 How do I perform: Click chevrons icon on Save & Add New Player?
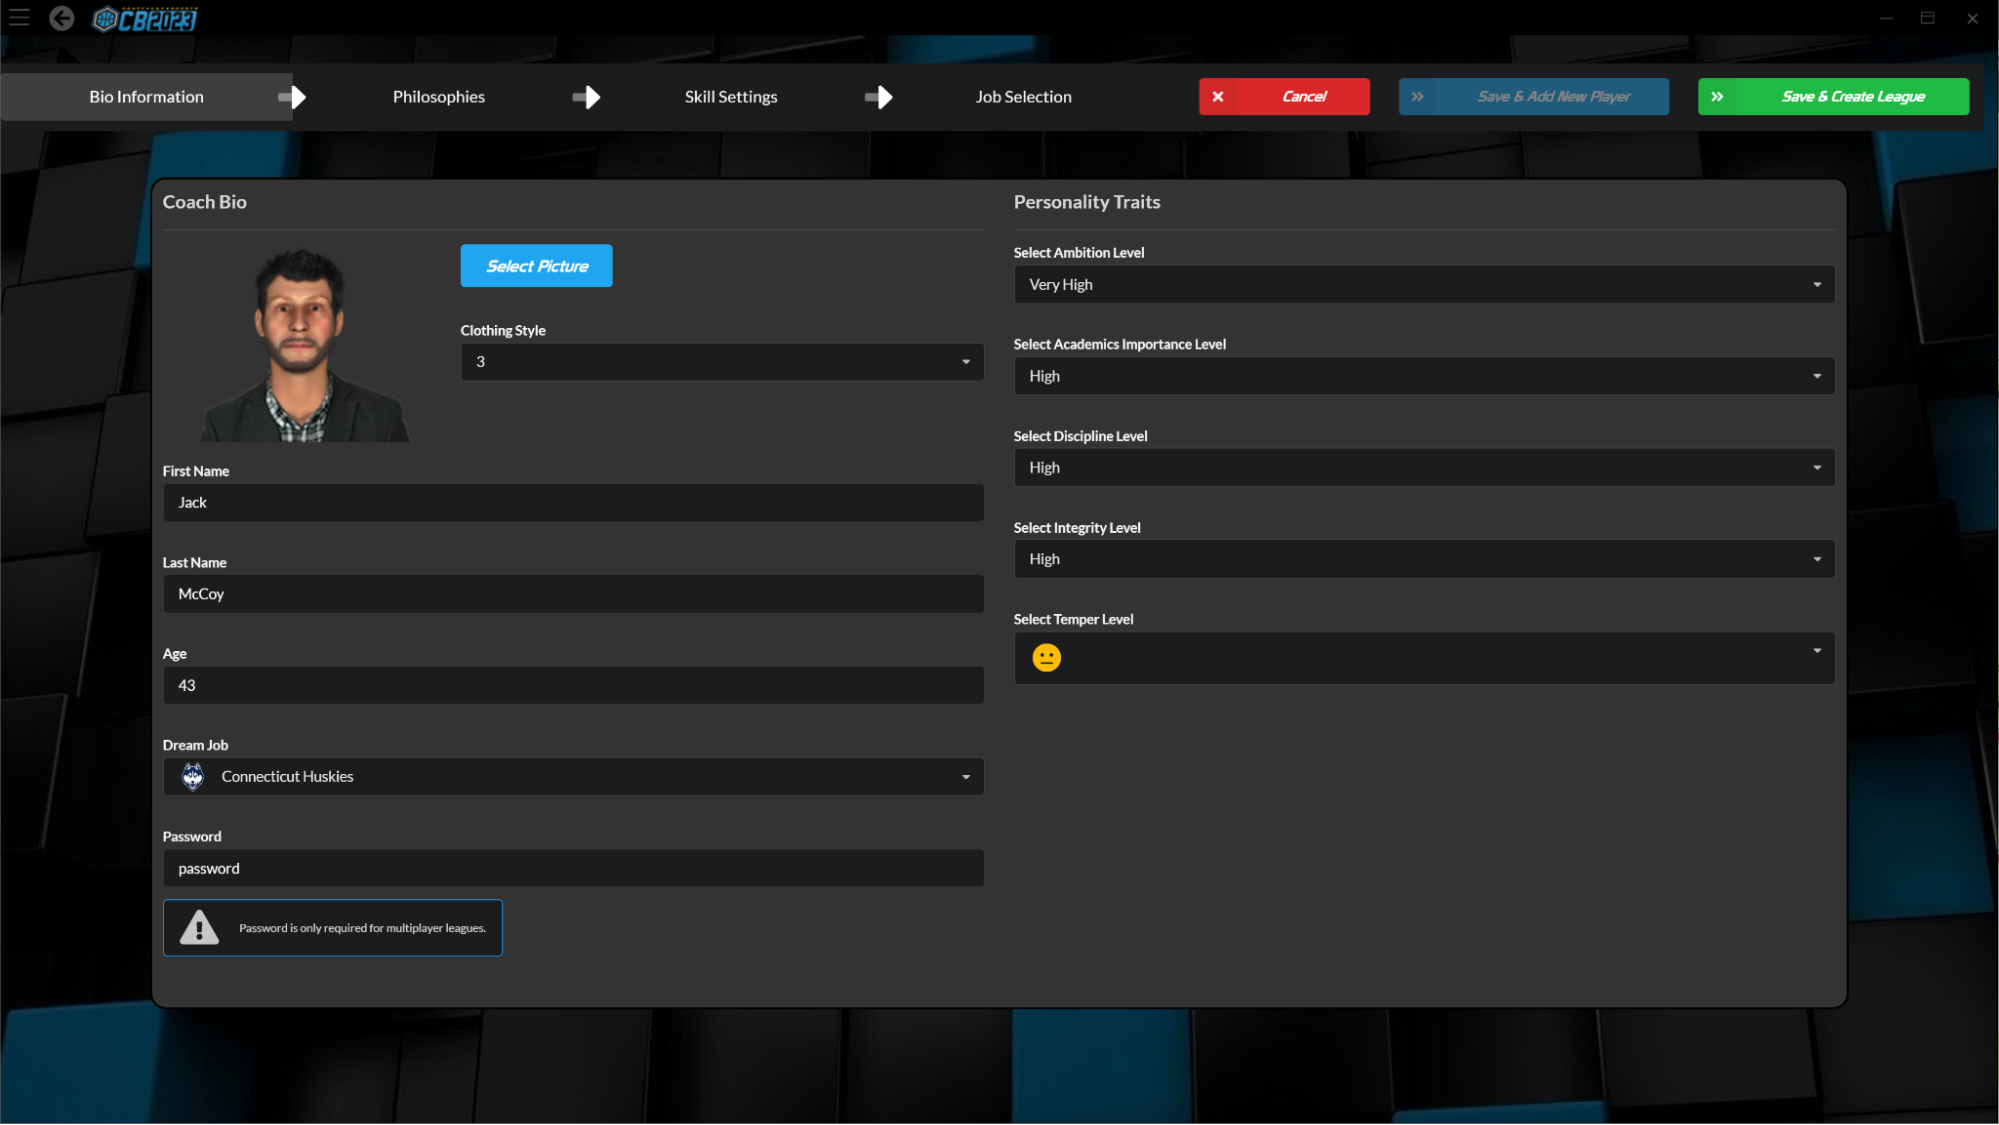click(x=1417, y=97)
